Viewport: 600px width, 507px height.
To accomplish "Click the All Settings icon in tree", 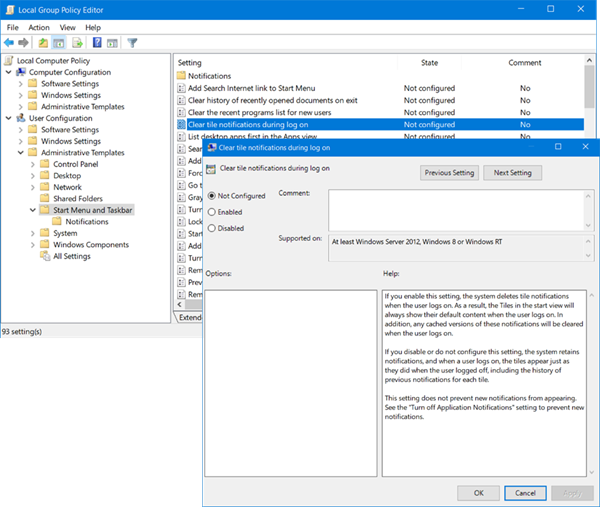I will pos(45,256).
